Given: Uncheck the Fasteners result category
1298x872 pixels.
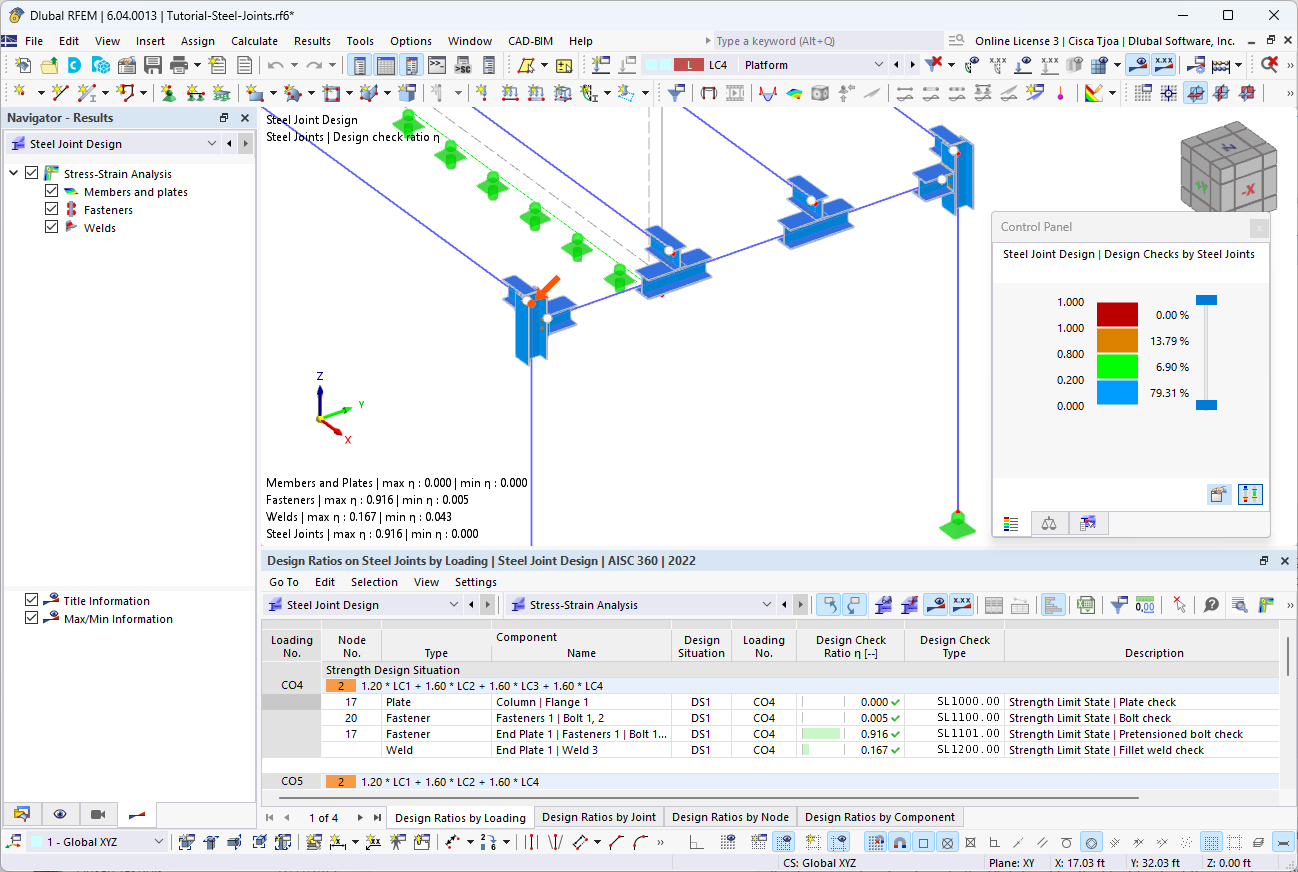Looking at the screenshot, I should tap(50, 209).
